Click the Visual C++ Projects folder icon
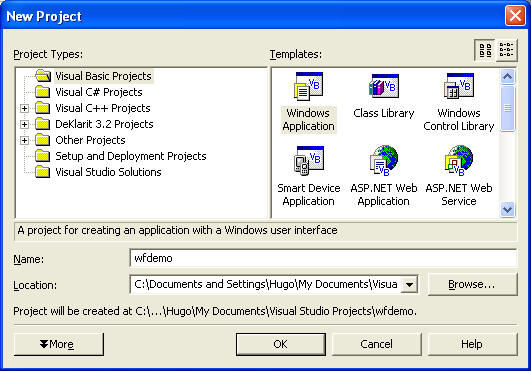Screen dimensions: 531x371 pyautogui.click(x=43, y=108)
